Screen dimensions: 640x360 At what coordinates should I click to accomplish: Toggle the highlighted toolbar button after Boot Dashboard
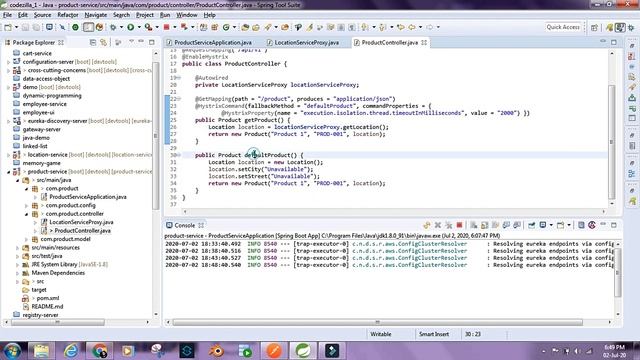[88, 27]
